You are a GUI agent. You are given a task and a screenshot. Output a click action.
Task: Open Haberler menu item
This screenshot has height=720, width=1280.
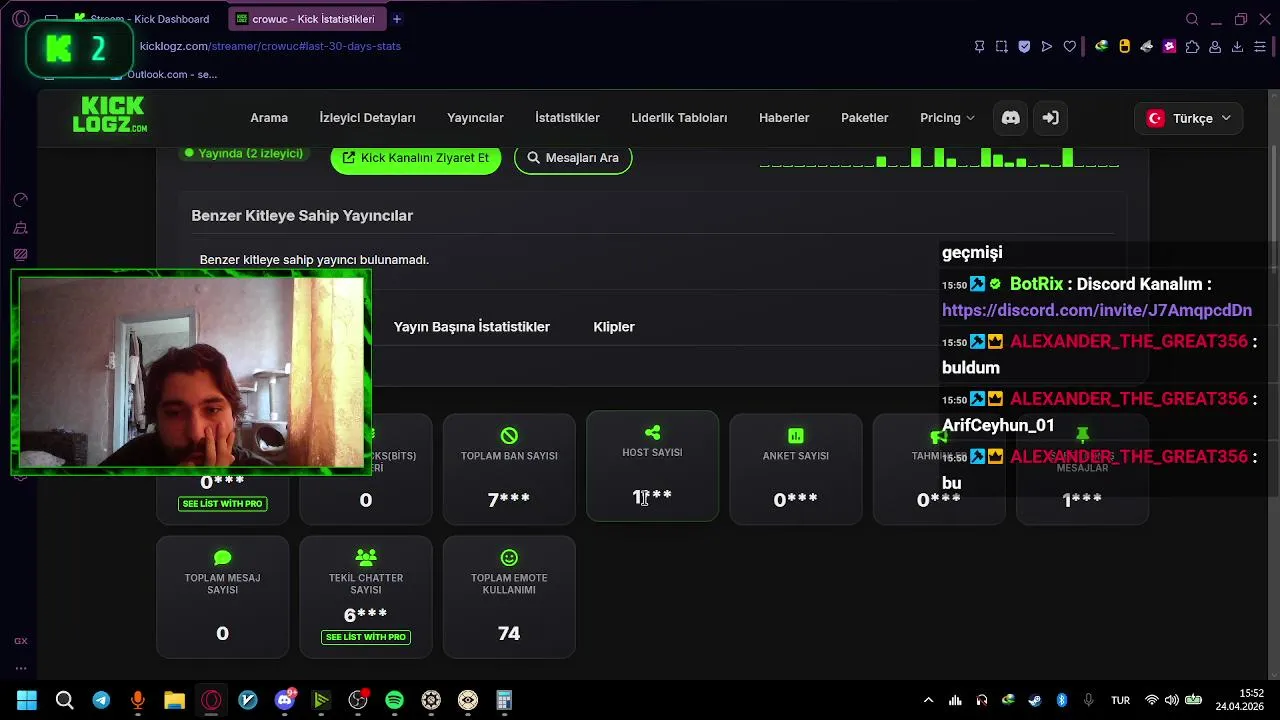(x=784, y=118)
